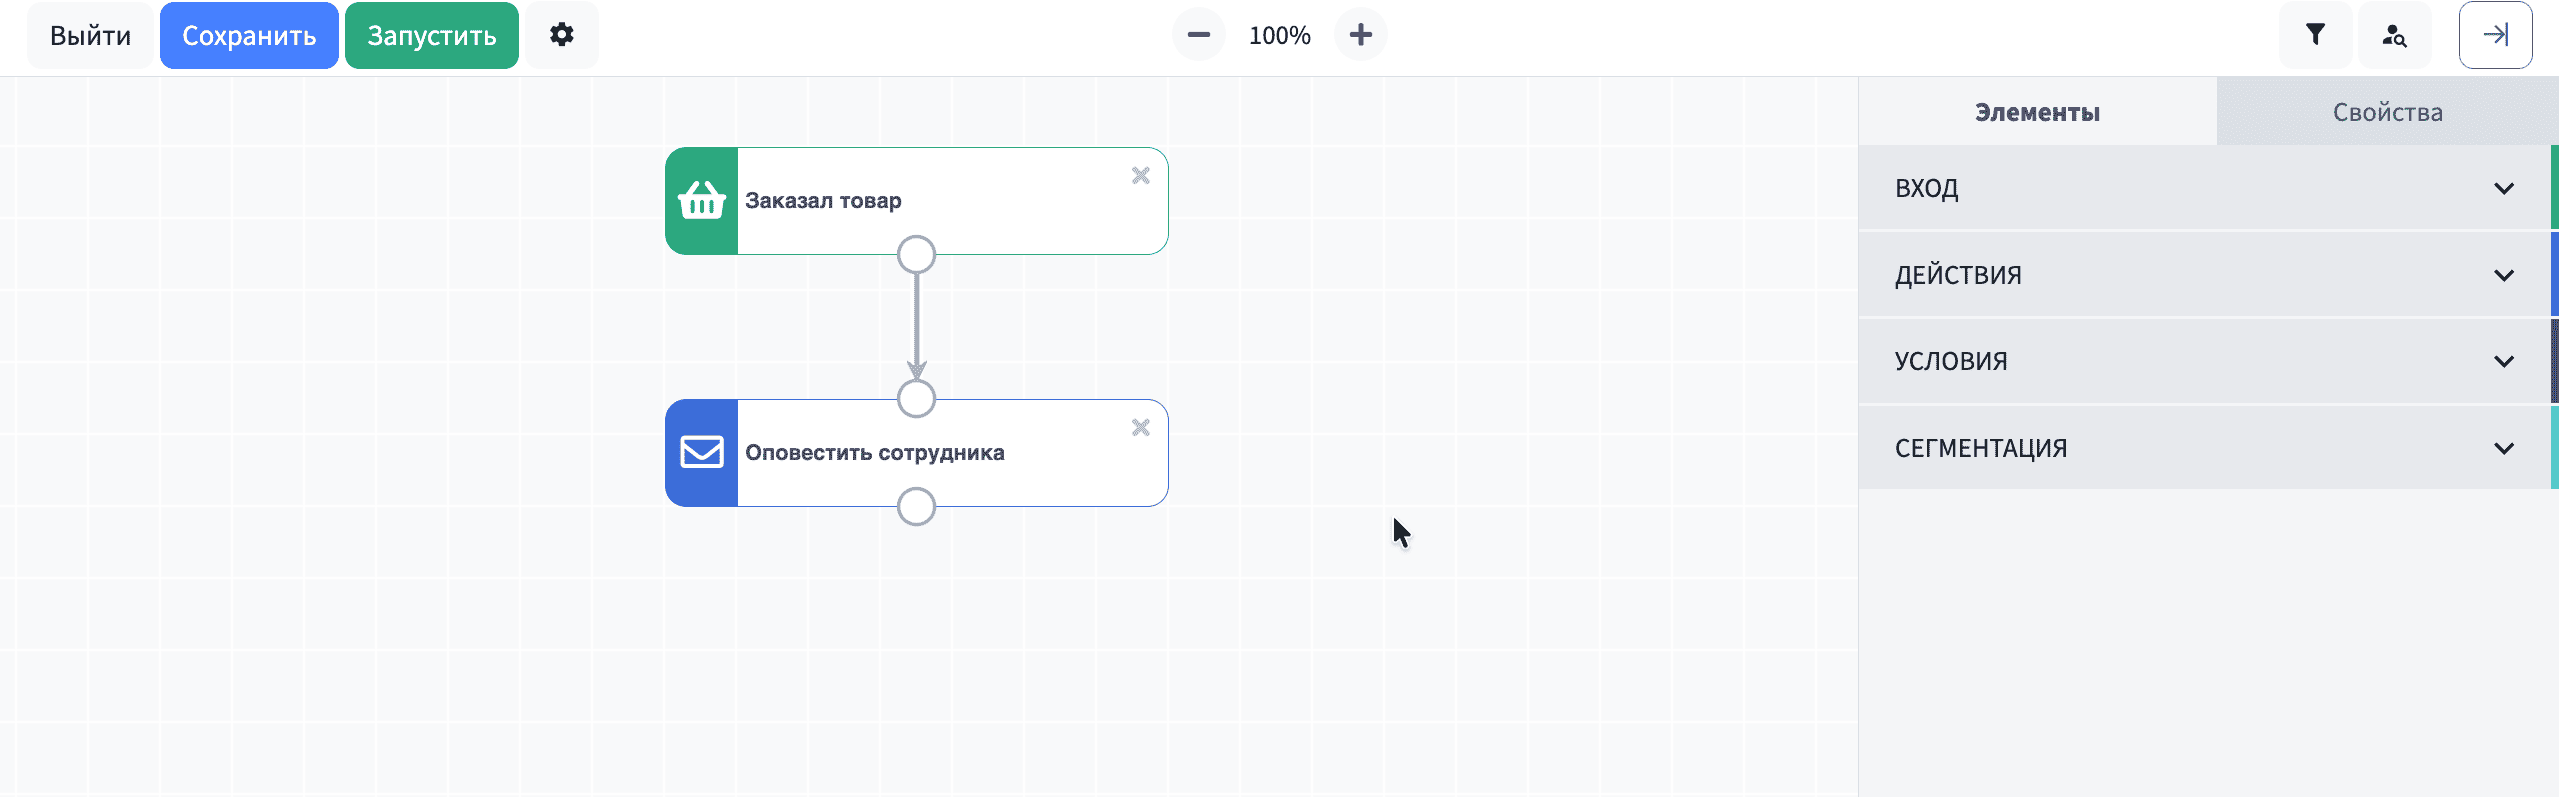
Task: Switch to the Элементы tab
Action: pos(2037,112)
